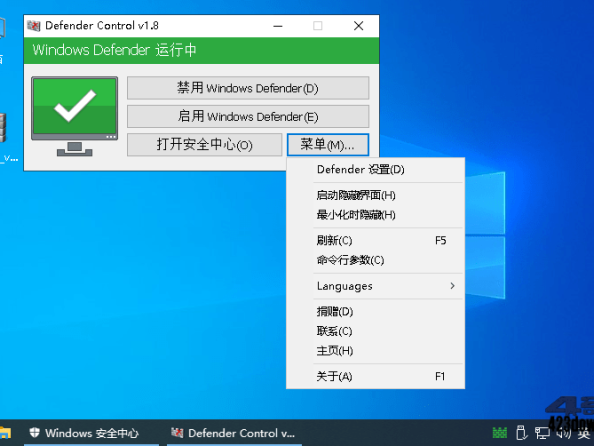Viewport: 594px width, 446px height.
Task: Click the Windows Security shield taskbar icon
Action: point(34,432)
